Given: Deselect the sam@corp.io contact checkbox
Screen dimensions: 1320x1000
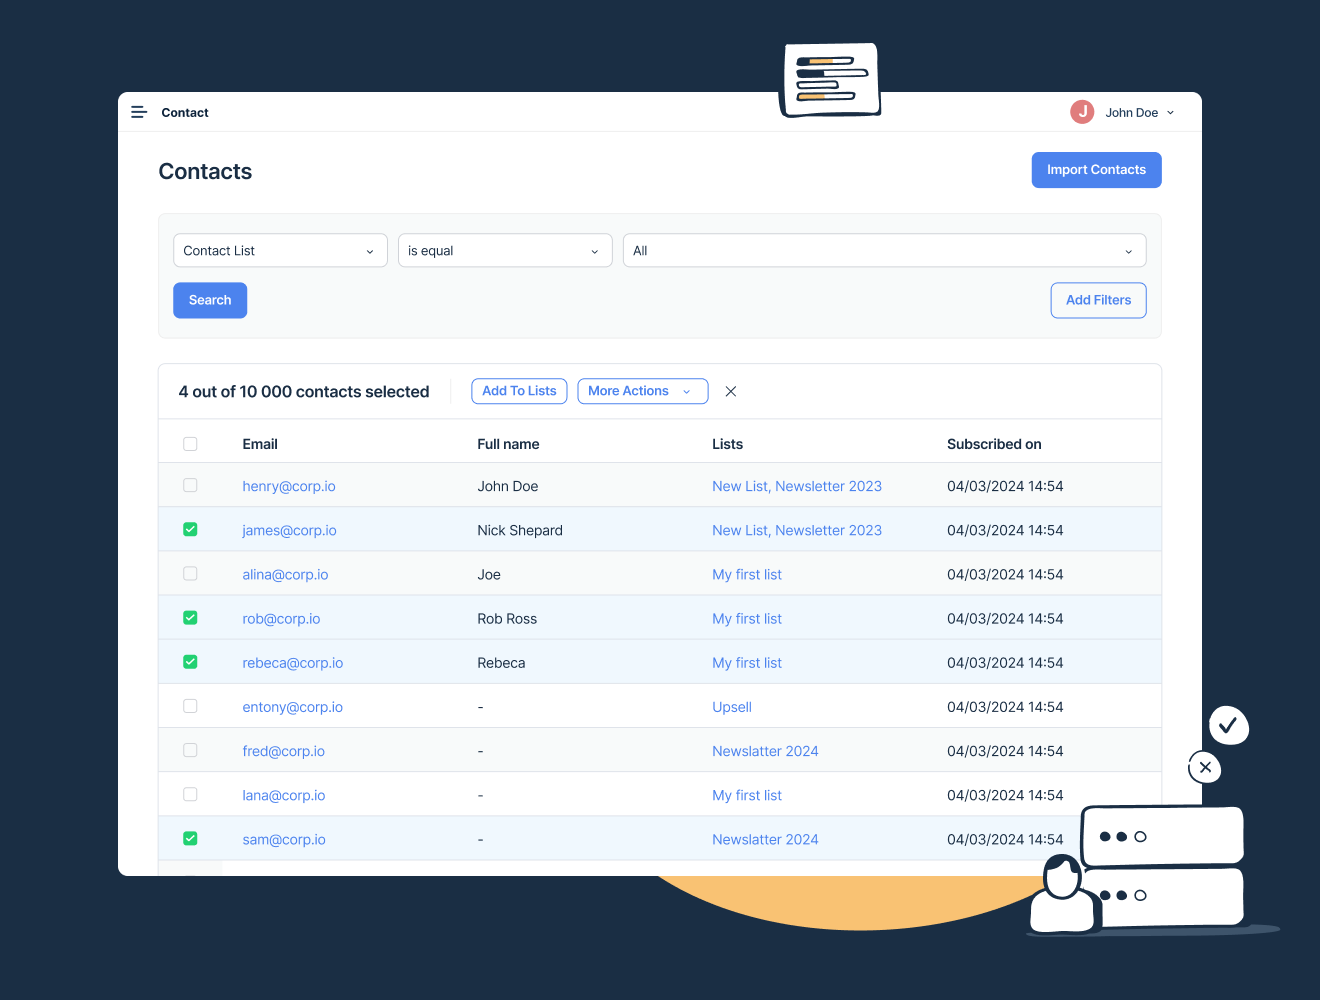Looking at the screenshot, I should click(190, 839).
